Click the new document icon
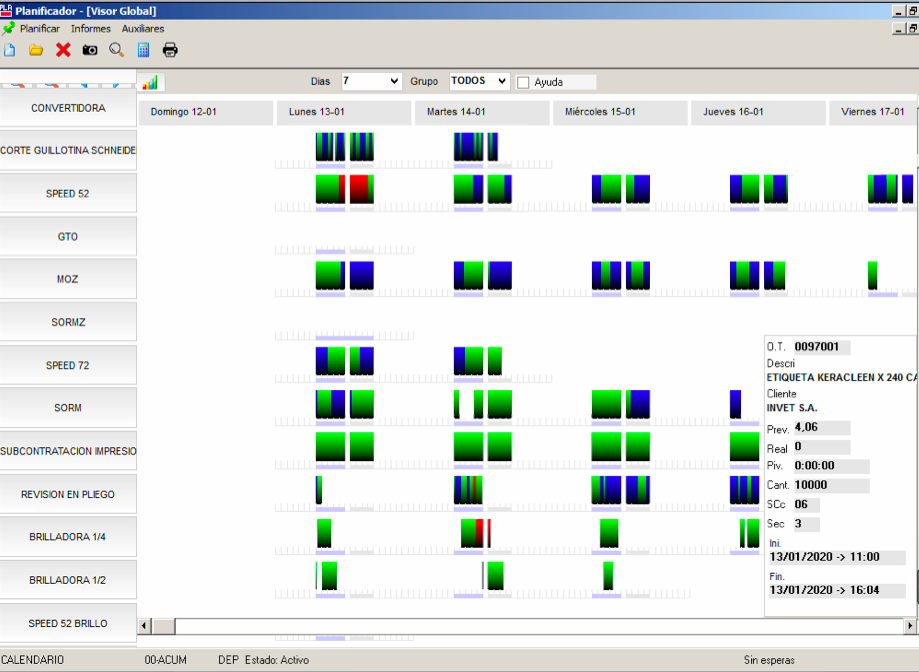The image size is (919, 672). [x=10, y=50]
